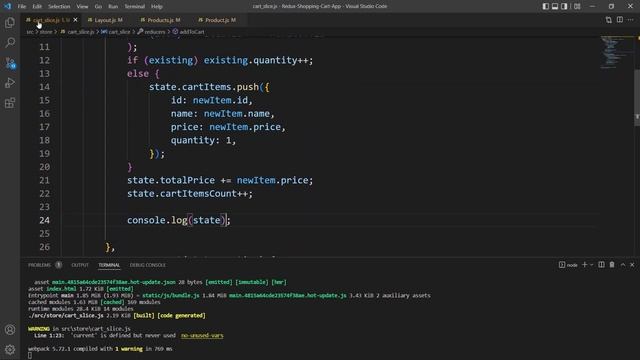Screen dimensions: 640x360
Task: Open the Go menu
Action: 98,7
